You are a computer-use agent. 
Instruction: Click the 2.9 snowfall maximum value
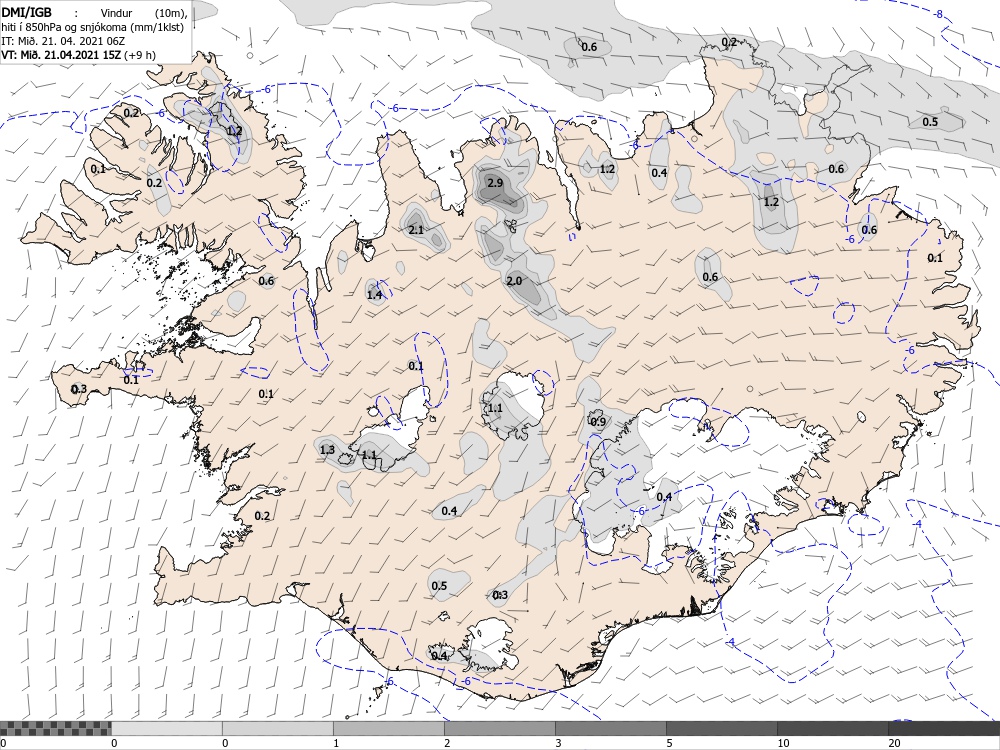(495, 183)
